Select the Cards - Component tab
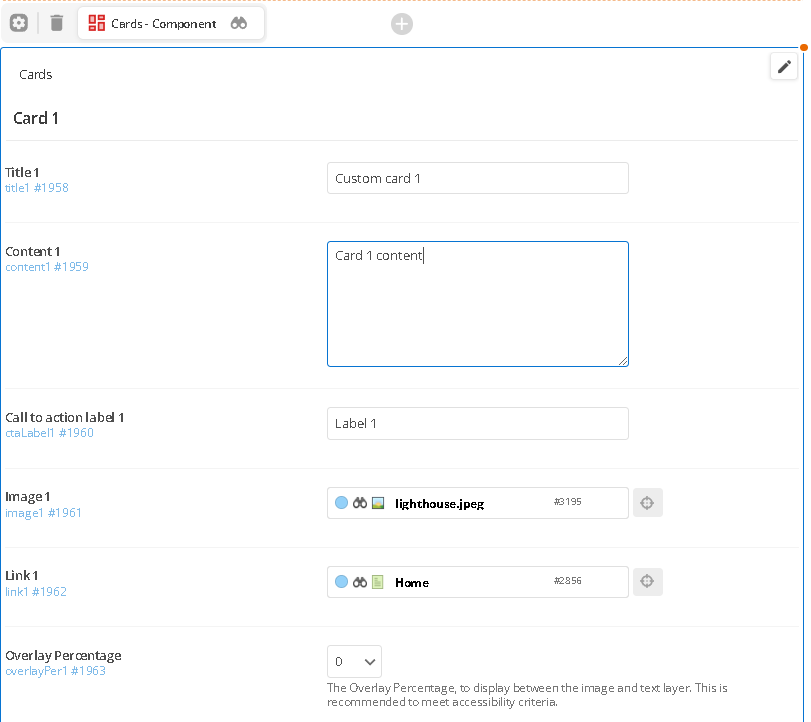811x722 pixels. (x=171, y=23)
